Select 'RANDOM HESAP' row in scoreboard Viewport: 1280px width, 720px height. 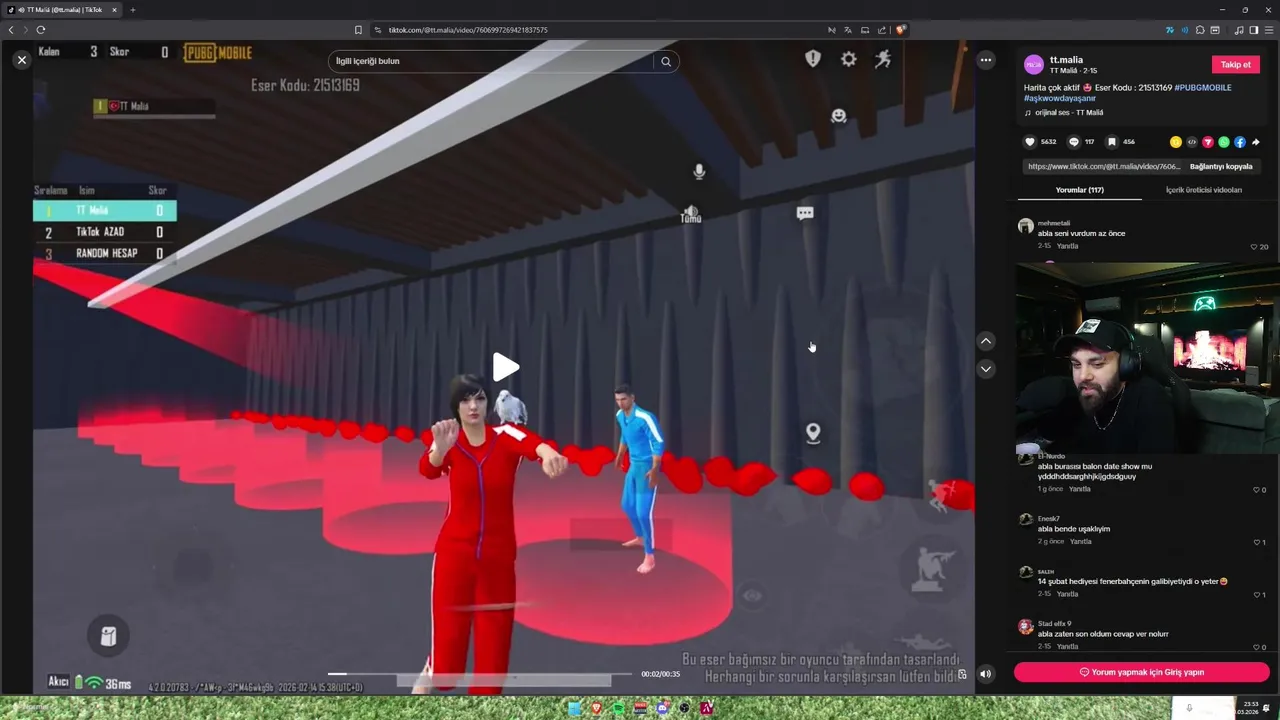pyautogui.click(x=104, y=254)
